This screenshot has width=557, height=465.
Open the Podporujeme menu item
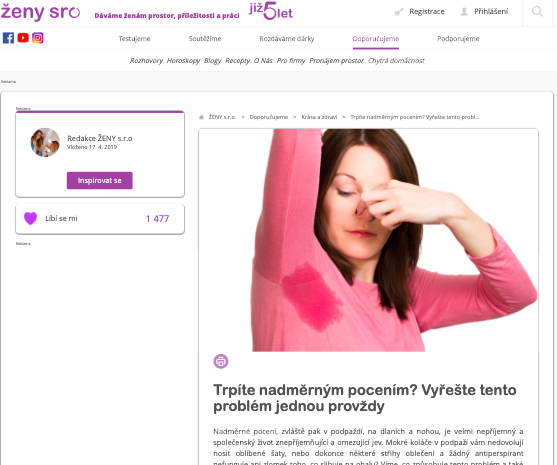click(x=458, y=39)
